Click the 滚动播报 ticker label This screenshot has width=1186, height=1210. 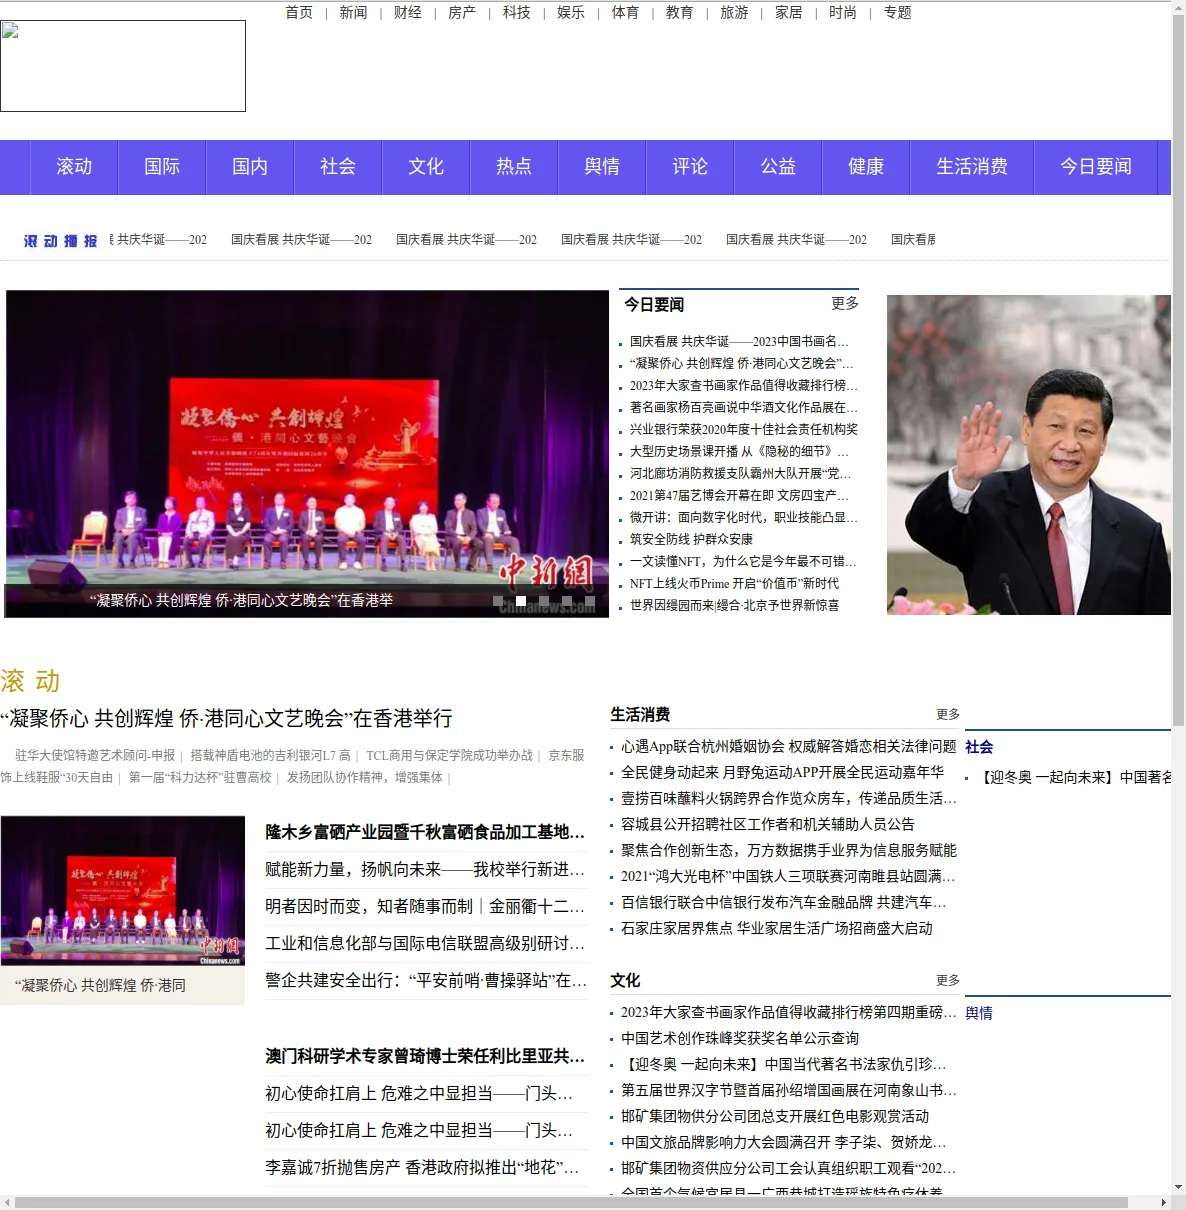(60, 241)
